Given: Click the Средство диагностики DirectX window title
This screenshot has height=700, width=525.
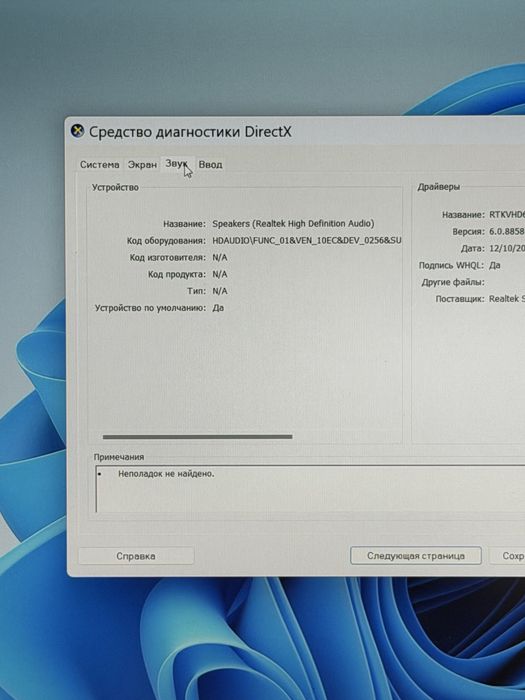Looking at the screenshot, I should point(190,132).
